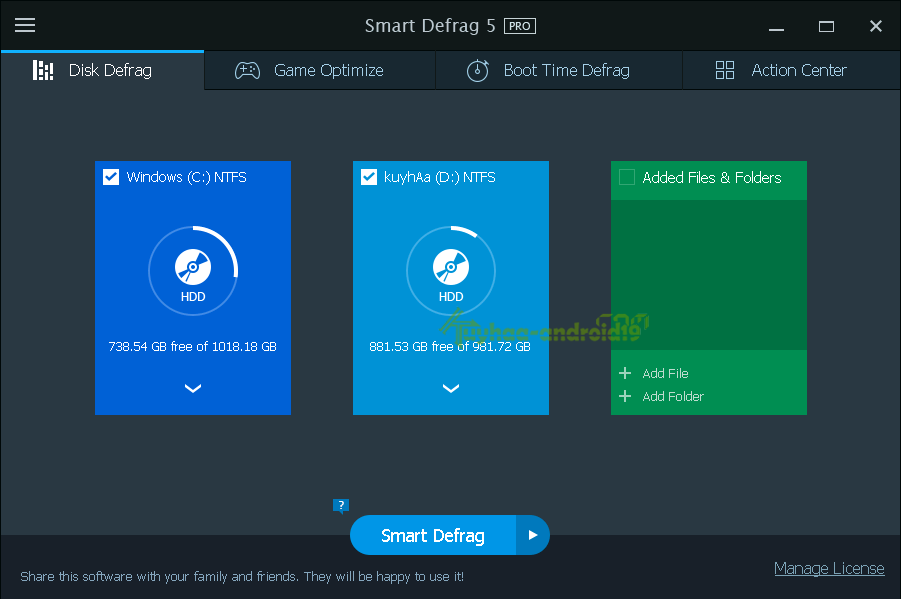Viewport: 902px width, 599px height.
Task: Click the 881.53 GB free of 981.72 GB text
Action: click(x=450, y=346)
